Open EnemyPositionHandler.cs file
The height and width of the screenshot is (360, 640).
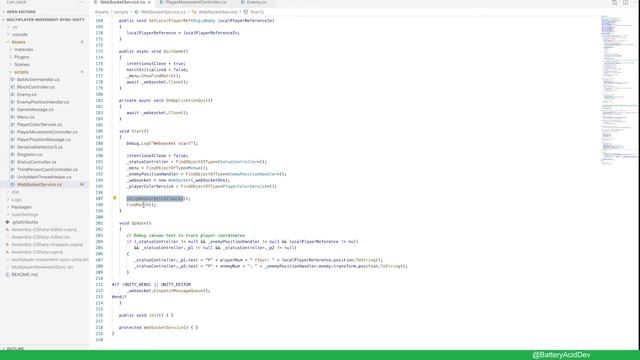43,102
